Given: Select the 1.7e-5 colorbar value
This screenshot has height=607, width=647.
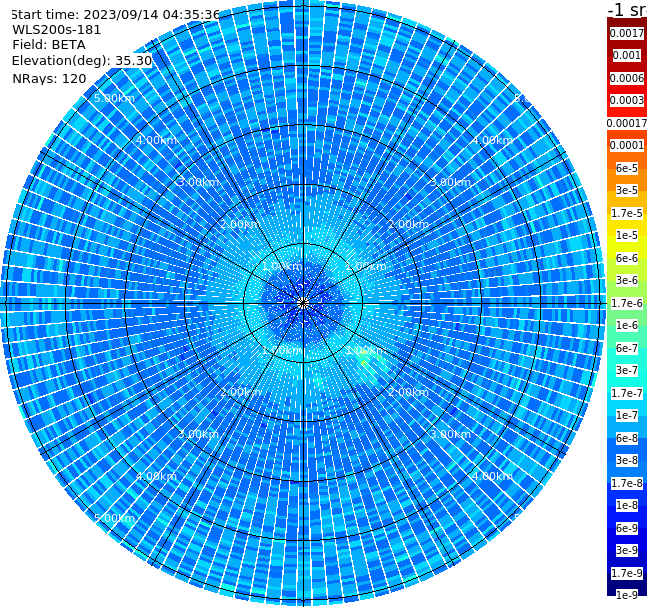Looking at the screenshot, I should (x=627, y=213).
